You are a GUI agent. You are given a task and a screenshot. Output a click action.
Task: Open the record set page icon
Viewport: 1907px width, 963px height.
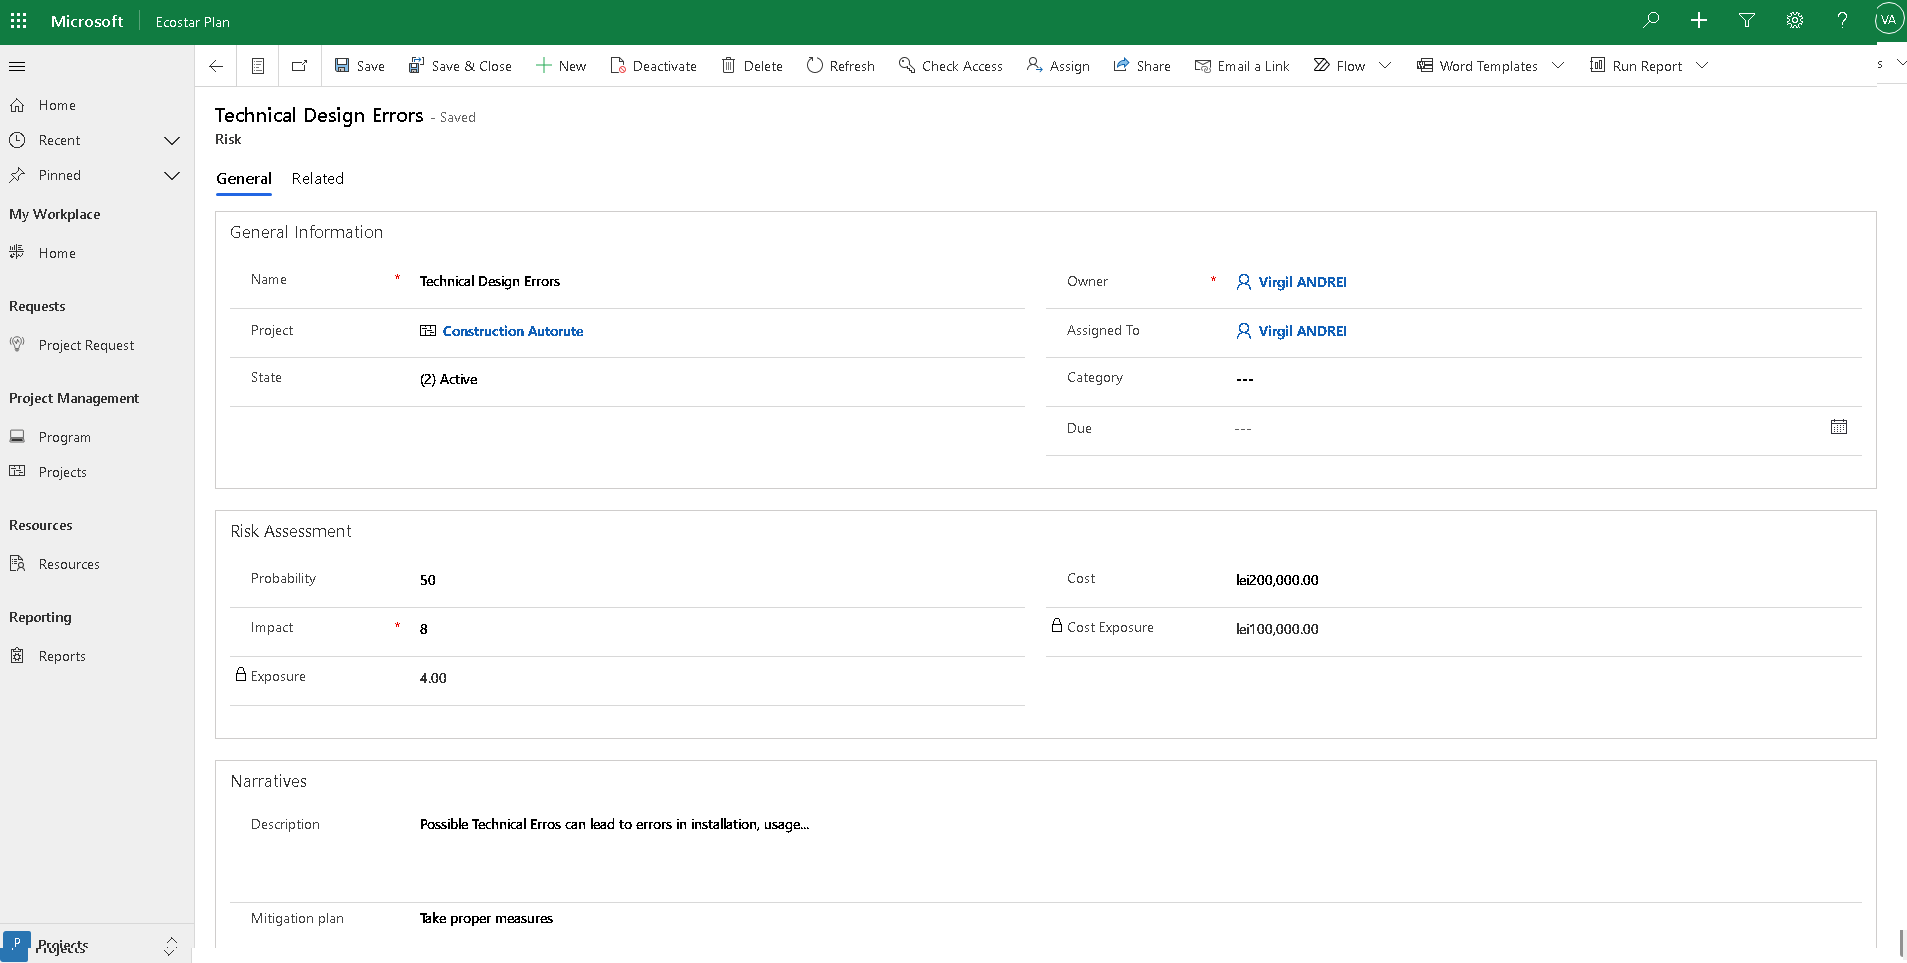pos(258,66)
